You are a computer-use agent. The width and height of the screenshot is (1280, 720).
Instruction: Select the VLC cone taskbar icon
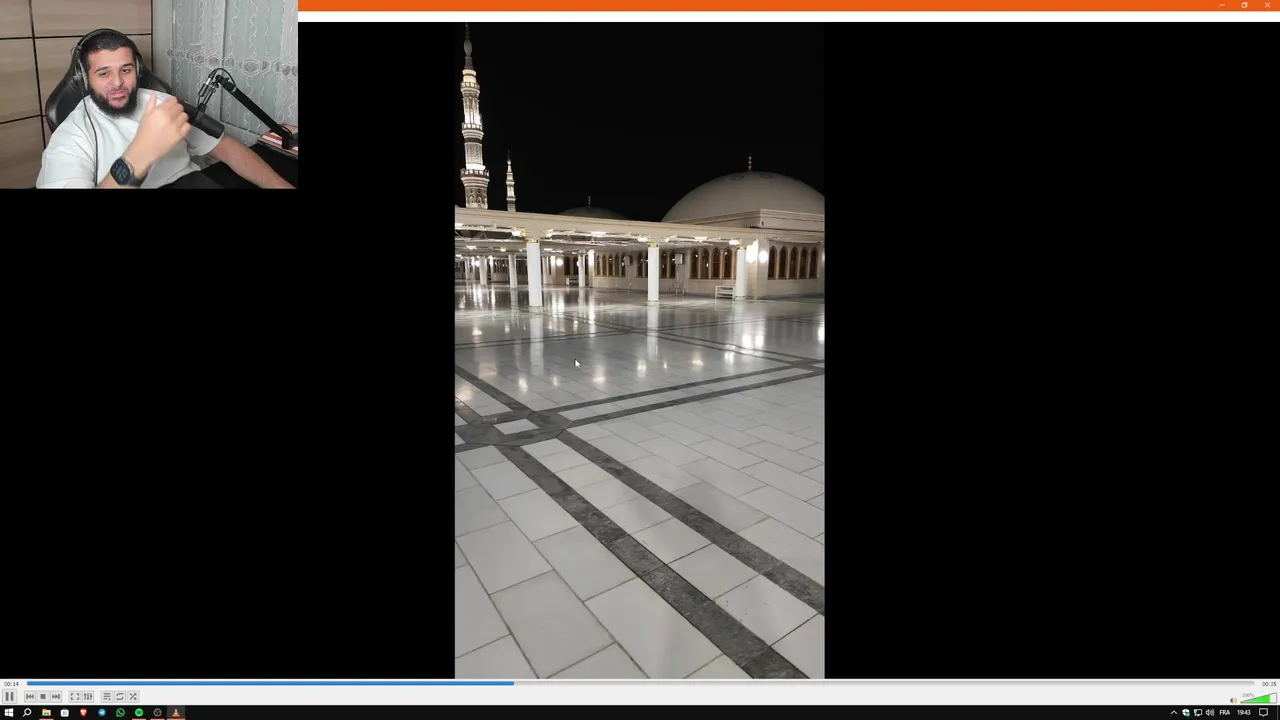coord(176,712)
